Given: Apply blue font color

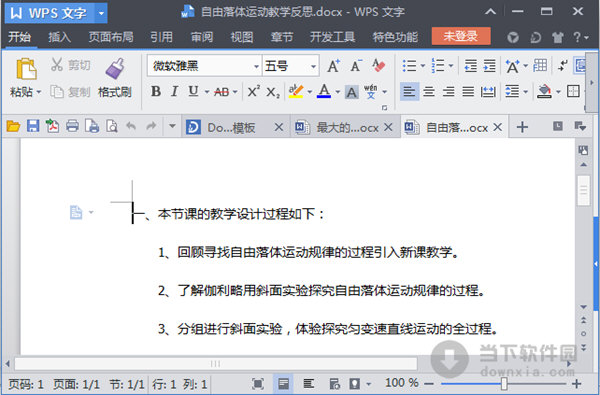Looking at the screenshot, I should (324, 91).
